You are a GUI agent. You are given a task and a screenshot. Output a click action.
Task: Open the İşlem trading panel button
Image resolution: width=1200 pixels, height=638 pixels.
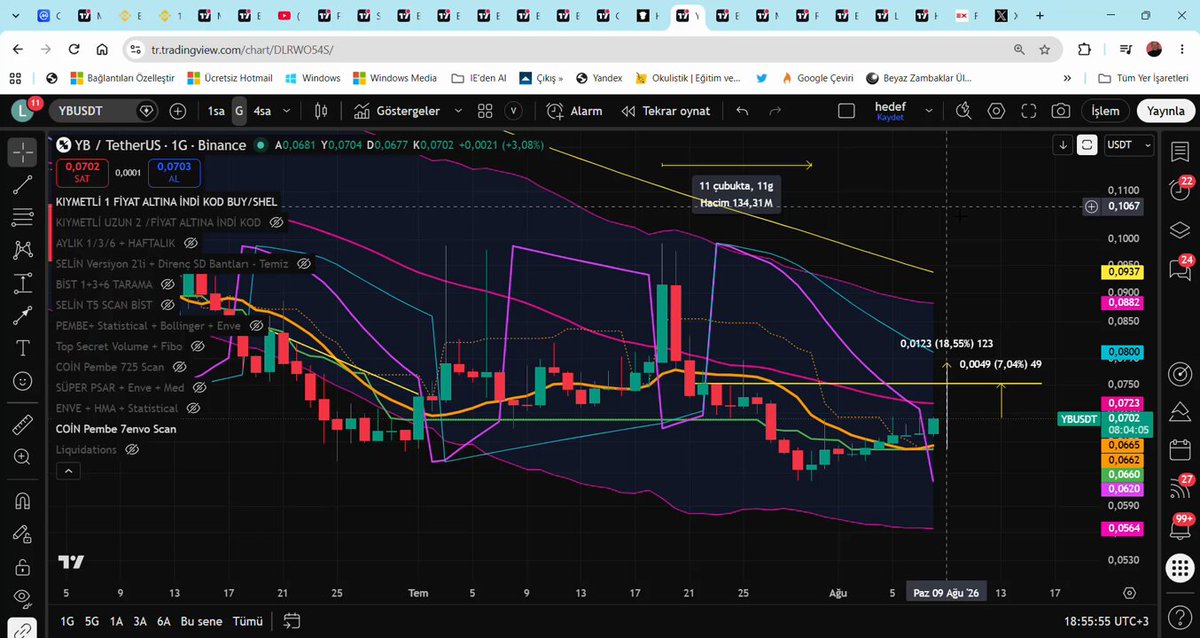[1105, 111]
